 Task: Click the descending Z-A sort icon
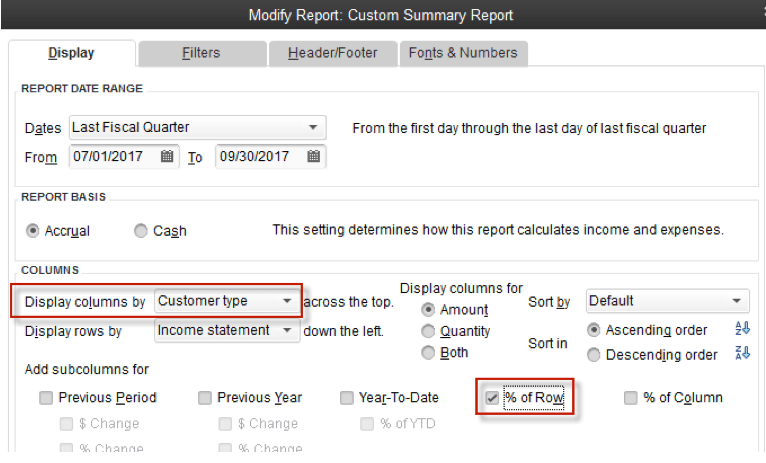(x=742, y=353)
